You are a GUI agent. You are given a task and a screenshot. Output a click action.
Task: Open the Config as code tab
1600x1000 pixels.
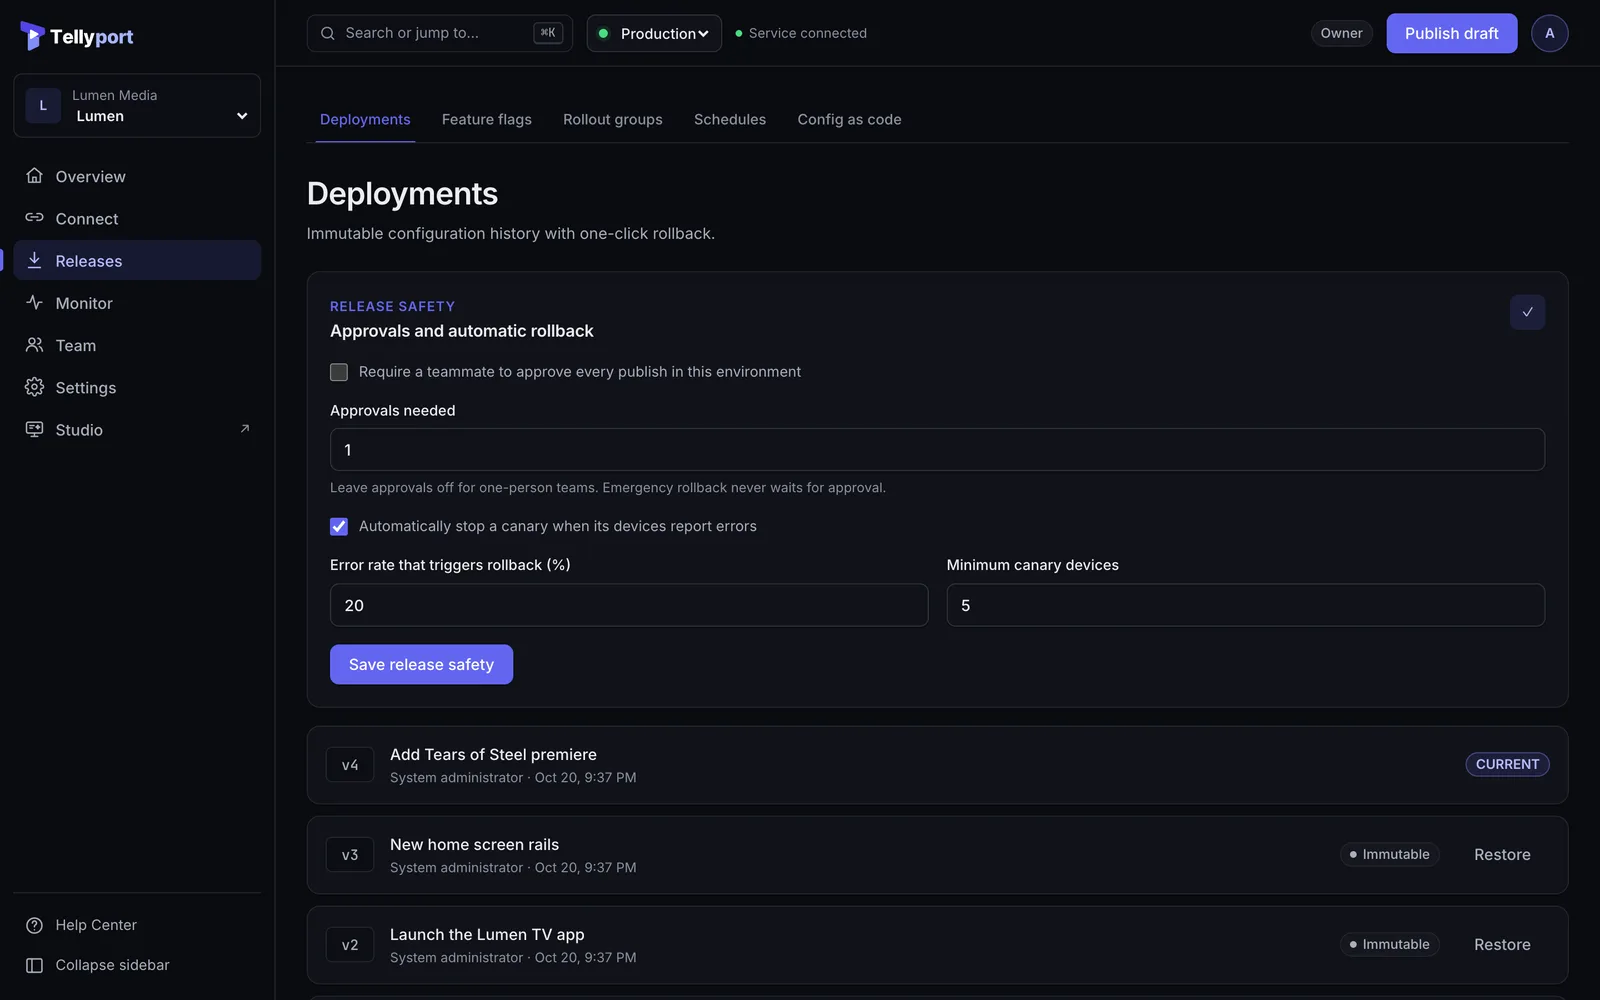849,119
